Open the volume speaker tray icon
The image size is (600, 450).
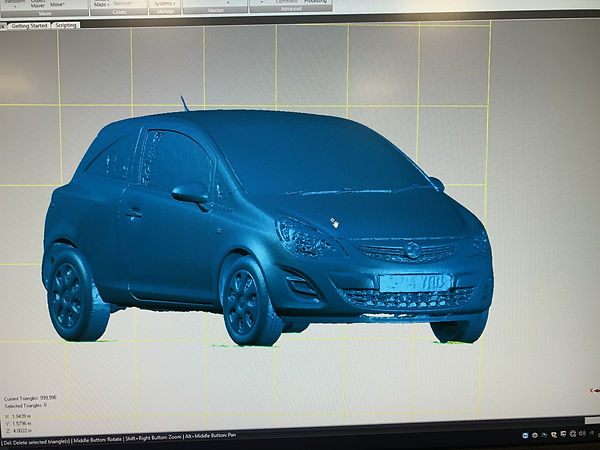tap(582, 434)
